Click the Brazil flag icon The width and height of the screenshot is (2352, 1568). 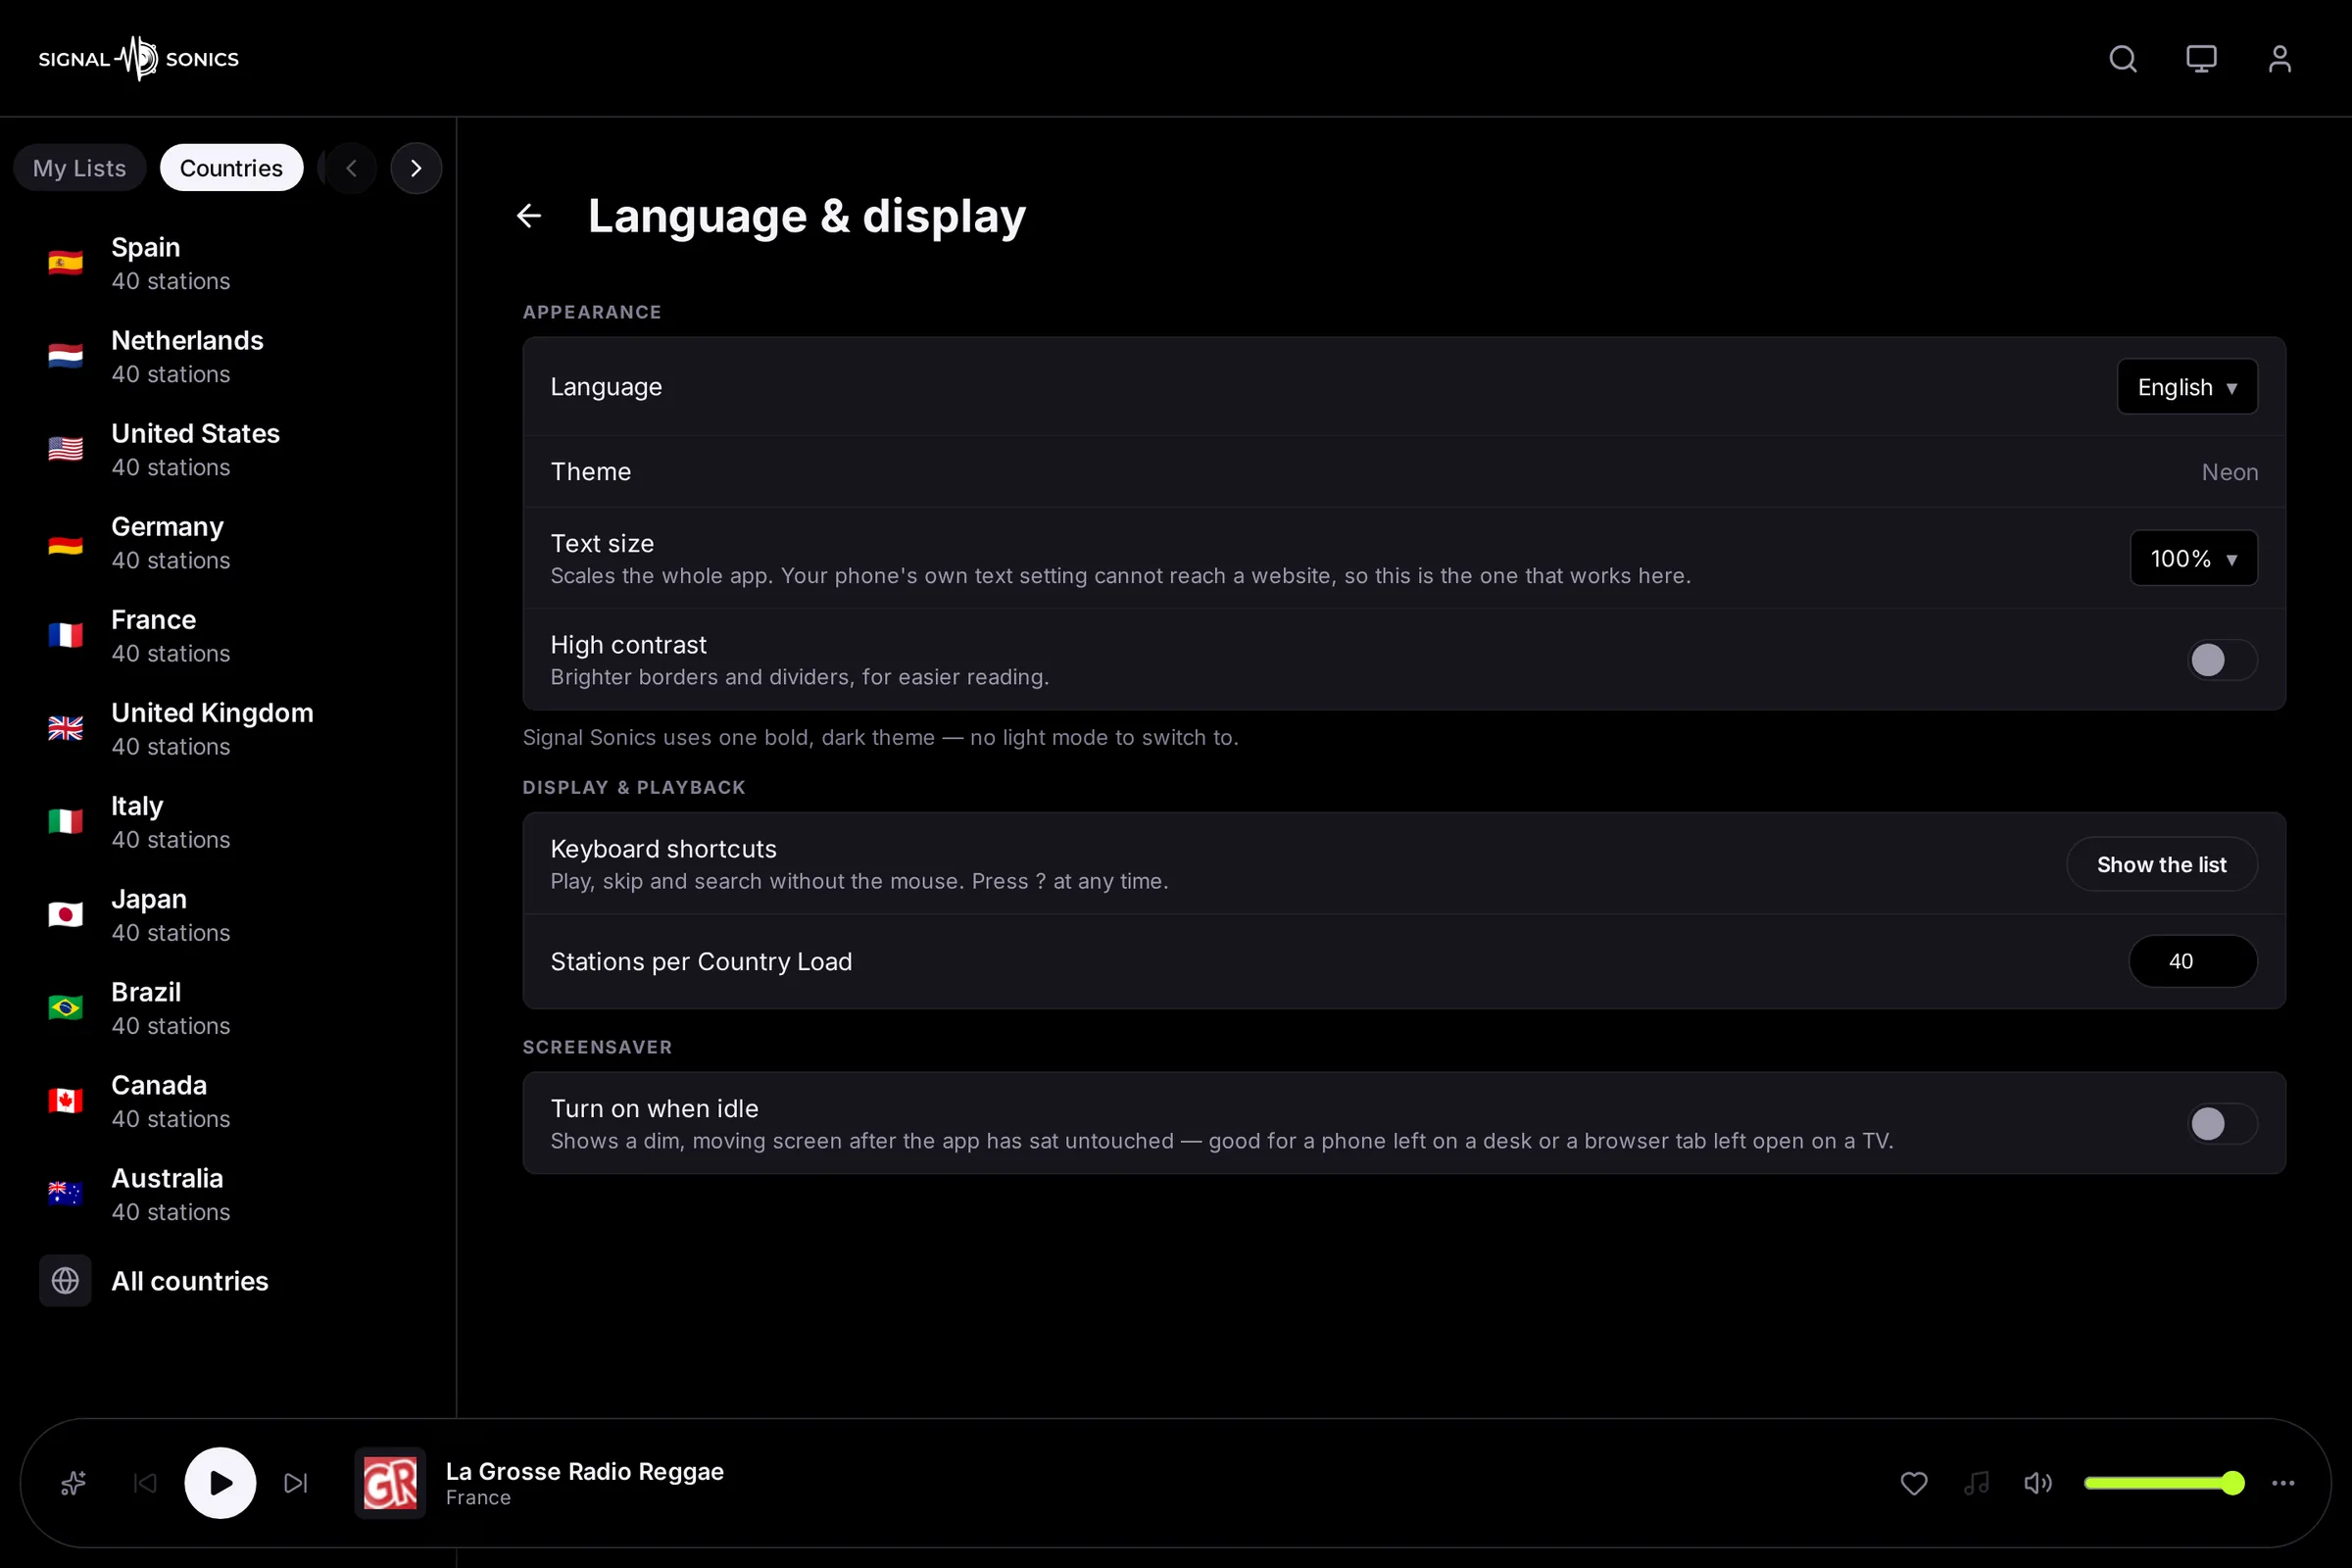(65, 1008)
